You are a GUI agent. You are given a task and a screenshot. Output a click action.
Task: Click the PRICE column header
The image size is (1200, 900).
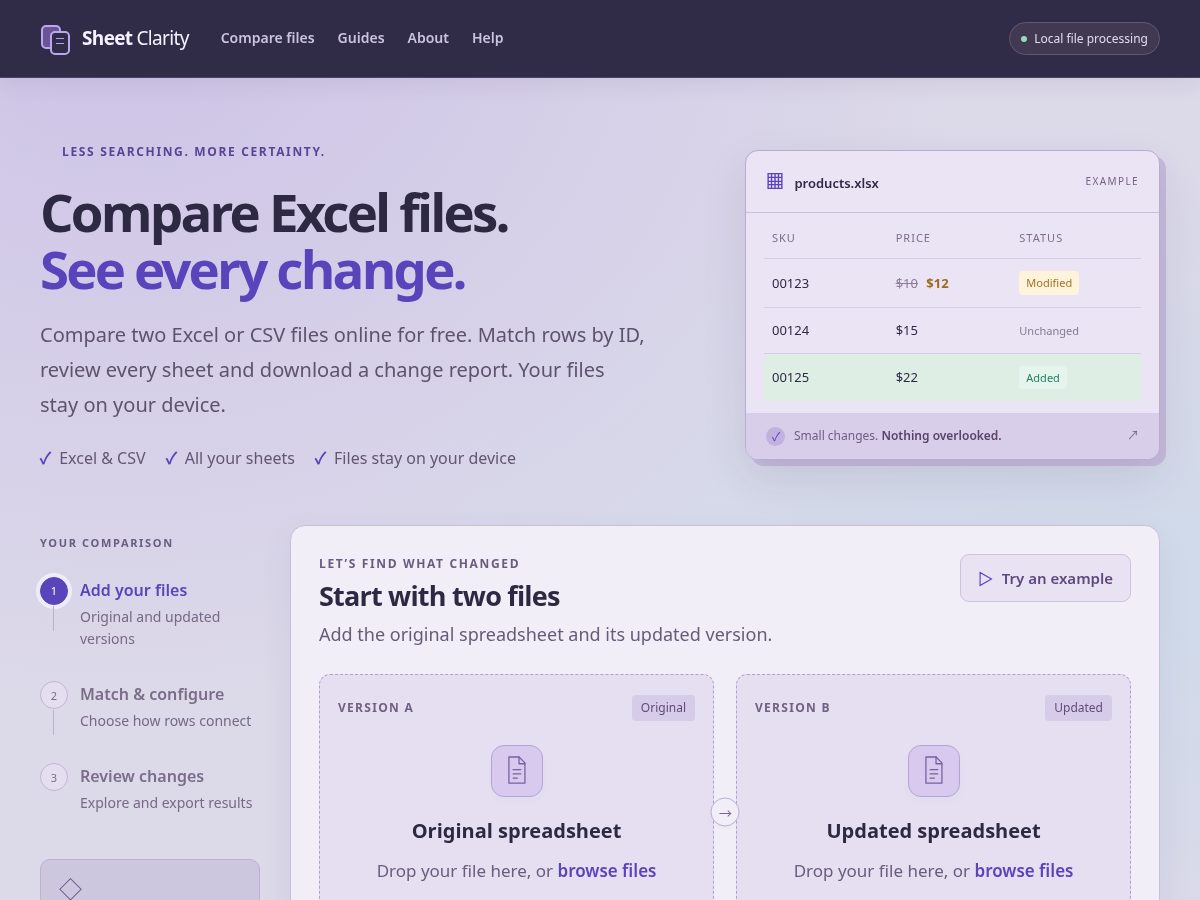[912, 238]
